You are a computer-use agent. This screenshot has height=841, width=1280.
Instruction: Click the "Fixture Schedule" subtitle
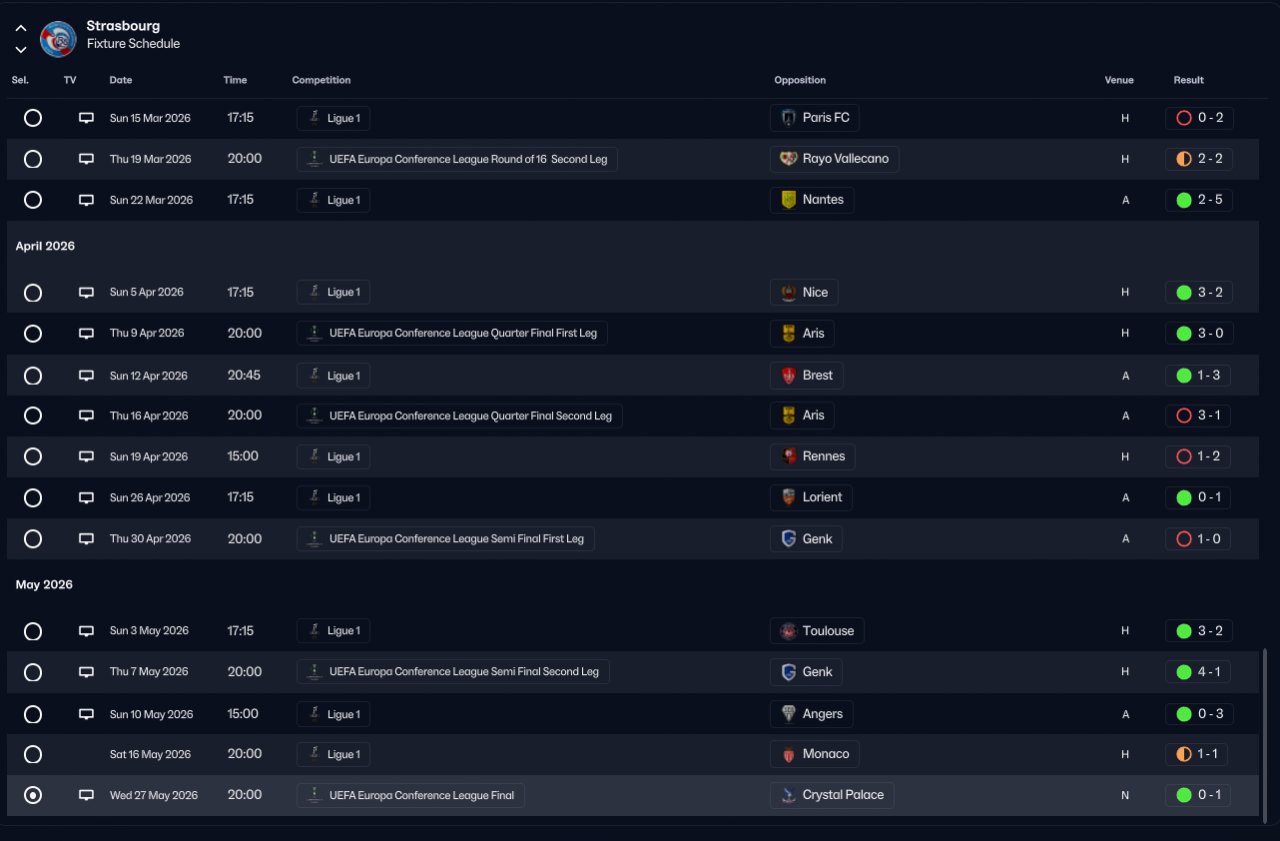133,44
